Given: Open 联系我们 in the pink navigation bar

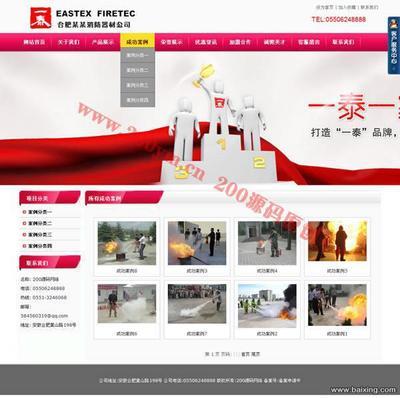Looking at the screenshot, I should 343,42.
